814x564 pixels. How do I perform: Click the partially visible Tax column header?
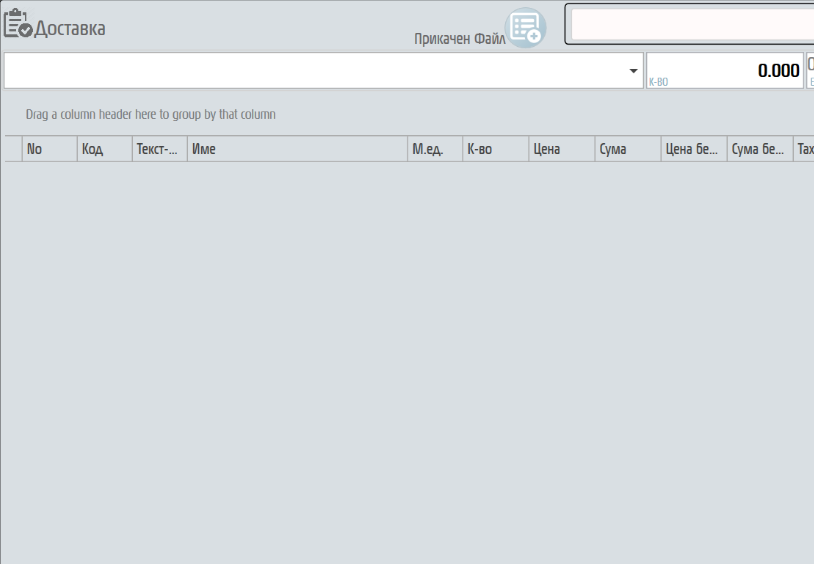(x=804, y=149)
